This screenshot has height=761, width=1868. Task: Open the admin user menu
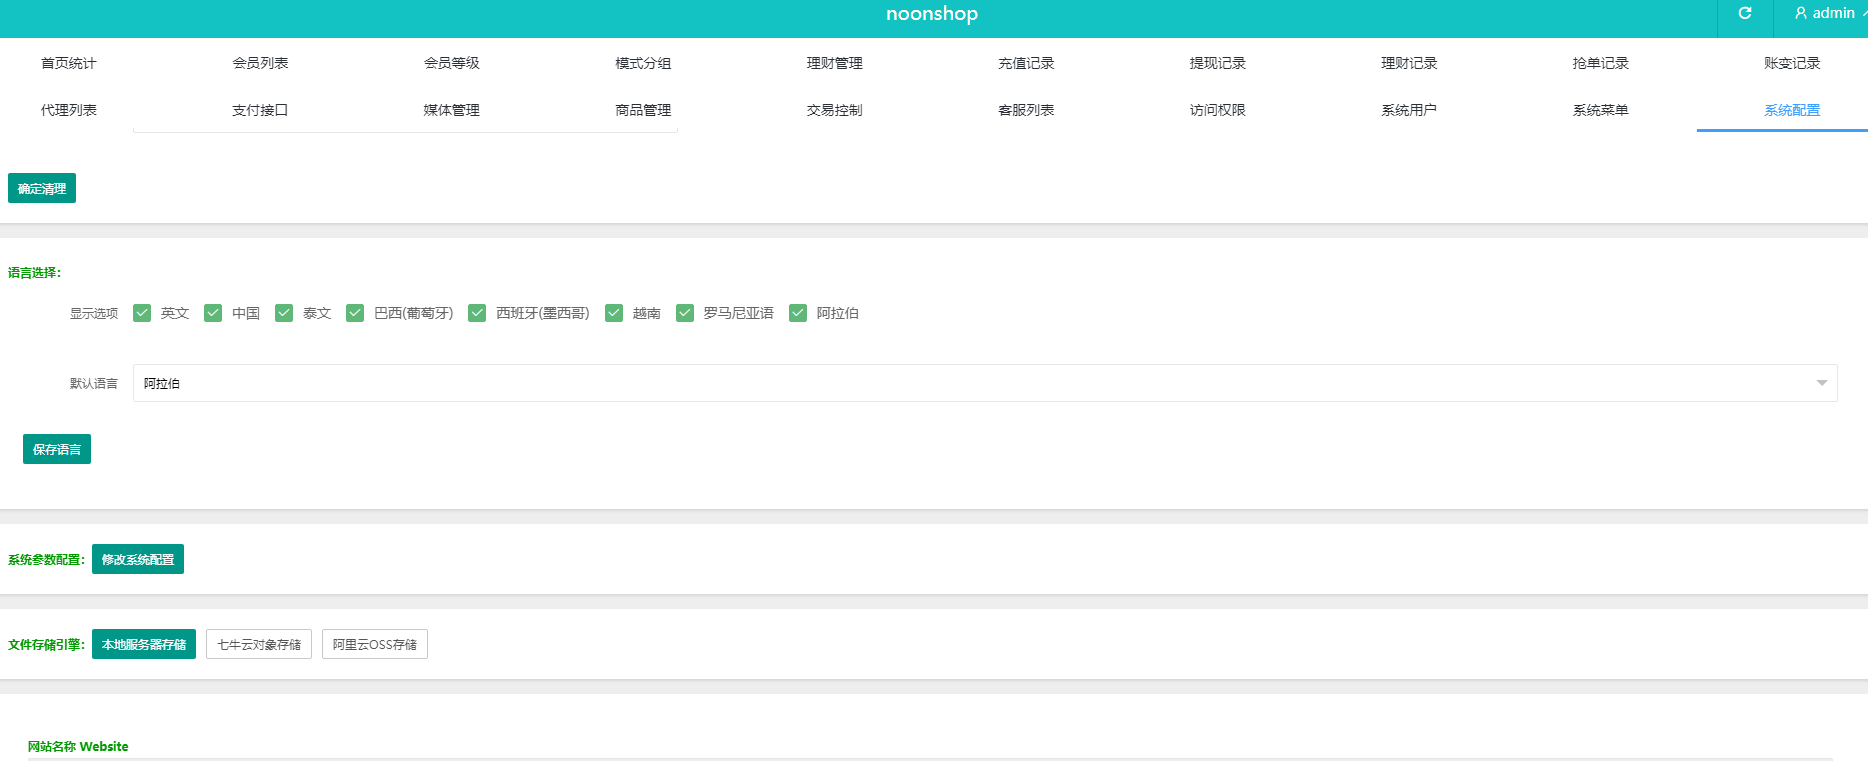point(1828,14)
